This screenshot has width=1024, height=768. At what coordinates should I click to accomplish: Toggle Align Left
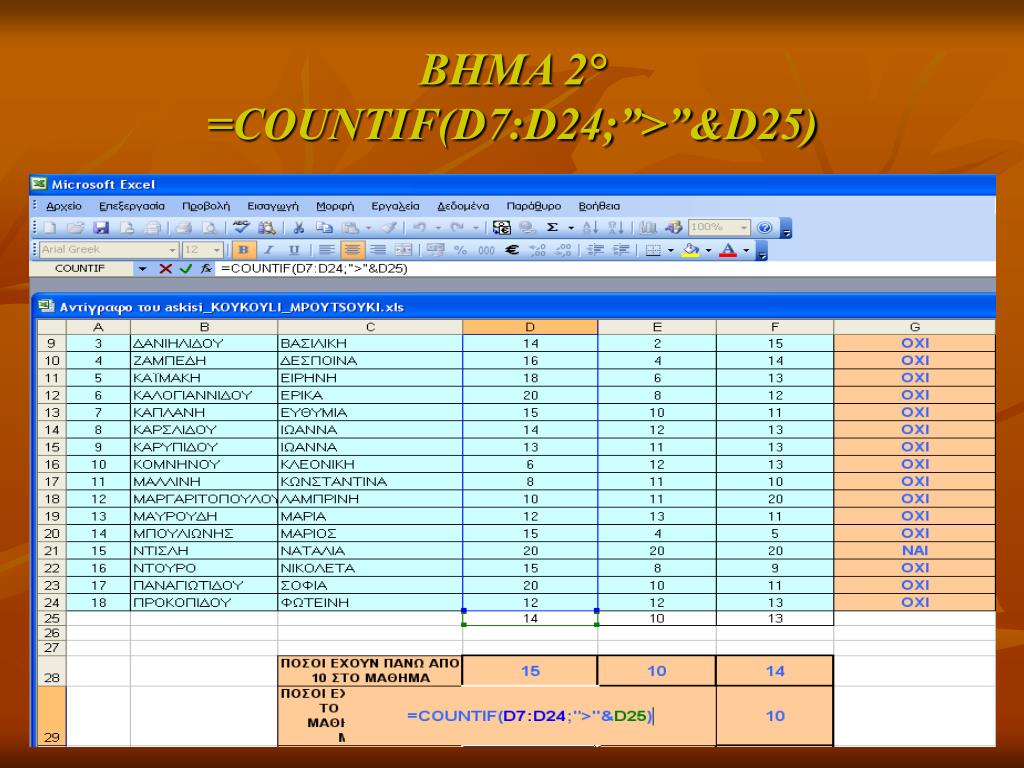(x=327, y=250)
